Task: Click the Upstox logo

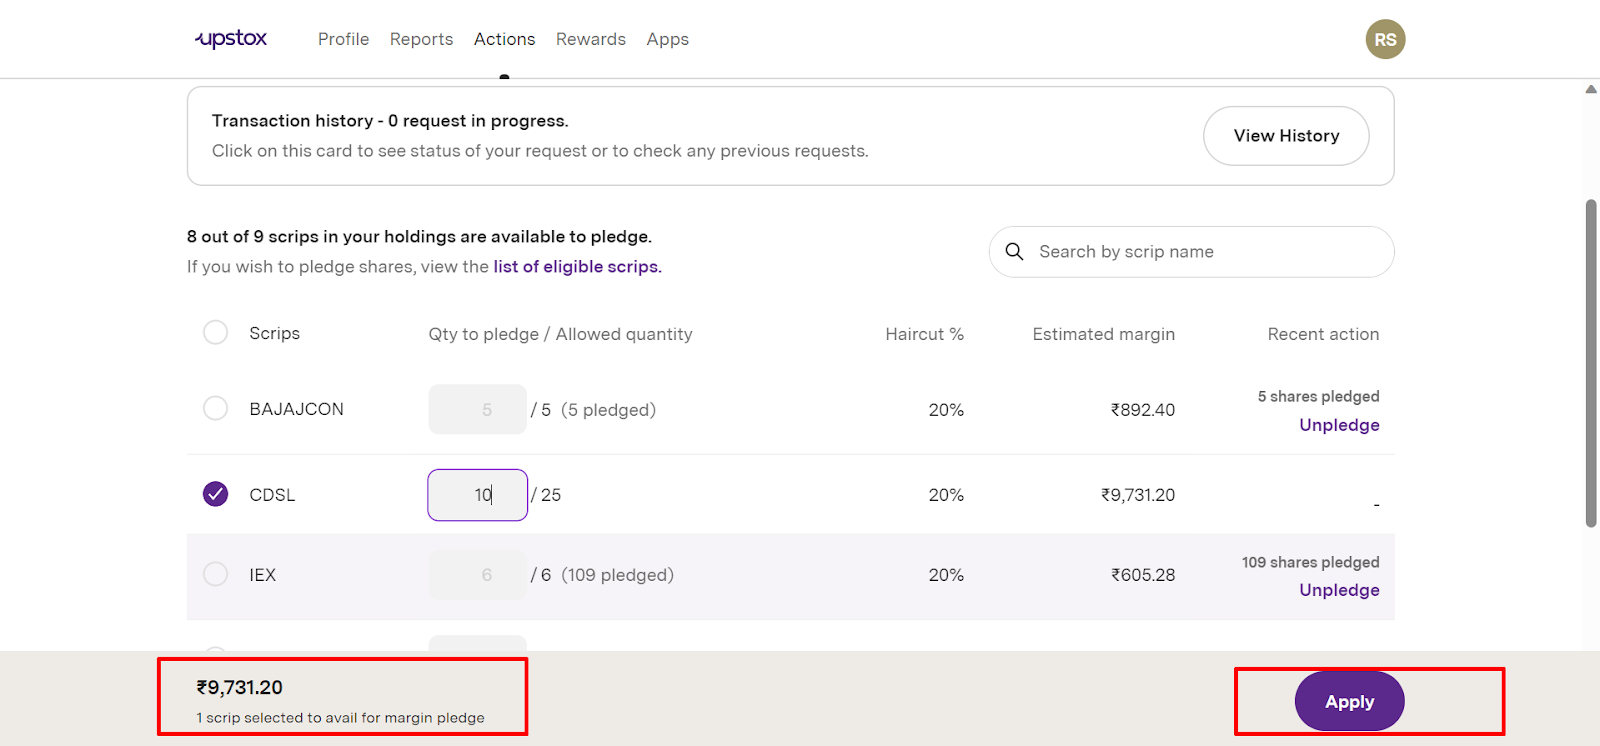Action: coord(231,39)
